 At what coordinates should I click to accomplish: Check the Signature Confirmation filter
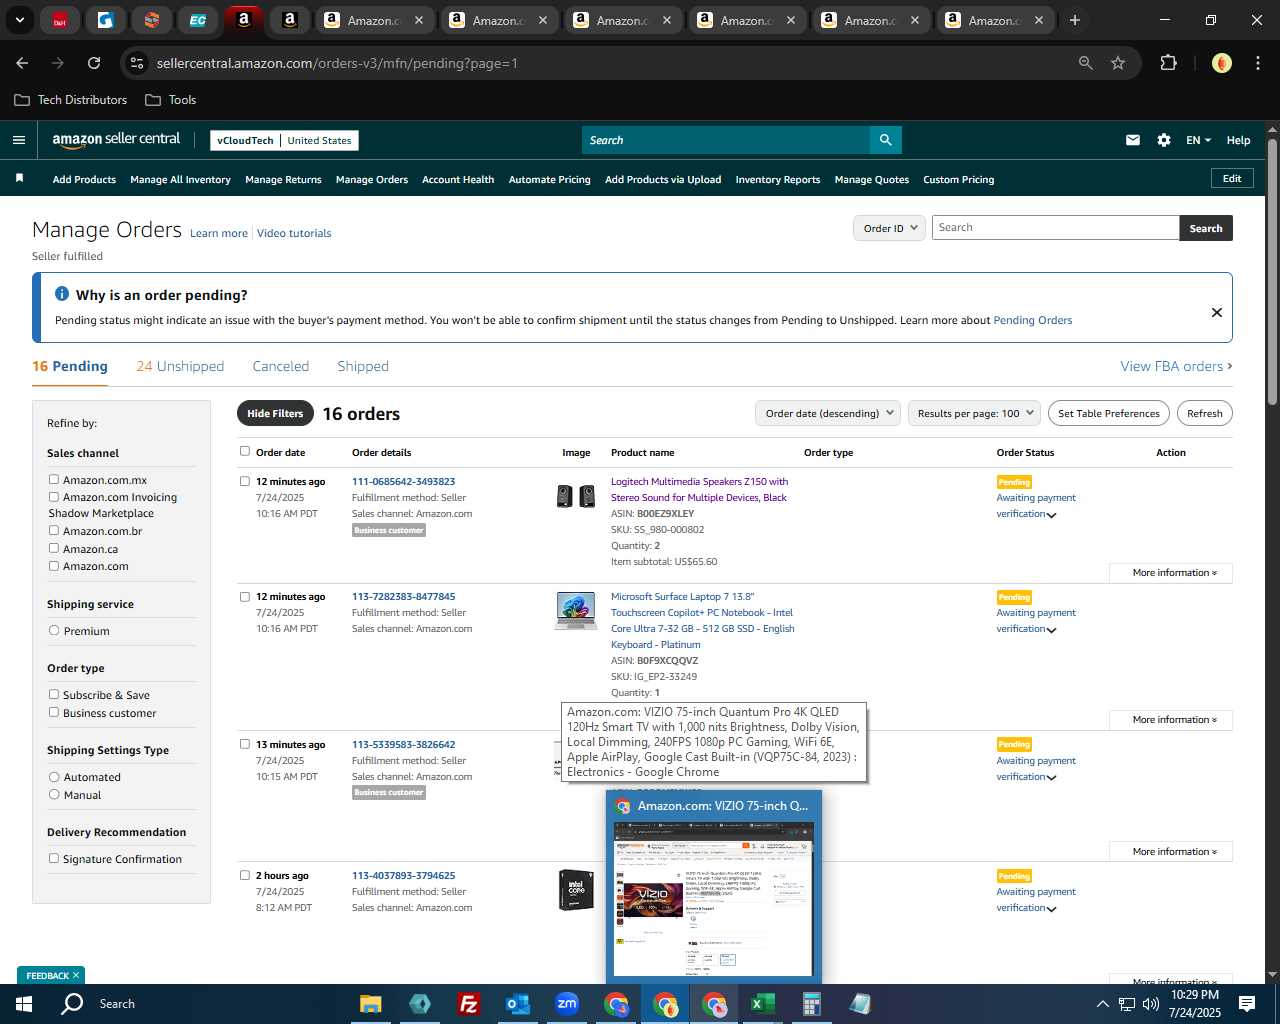pyautogui.click(x=54, y=858)
